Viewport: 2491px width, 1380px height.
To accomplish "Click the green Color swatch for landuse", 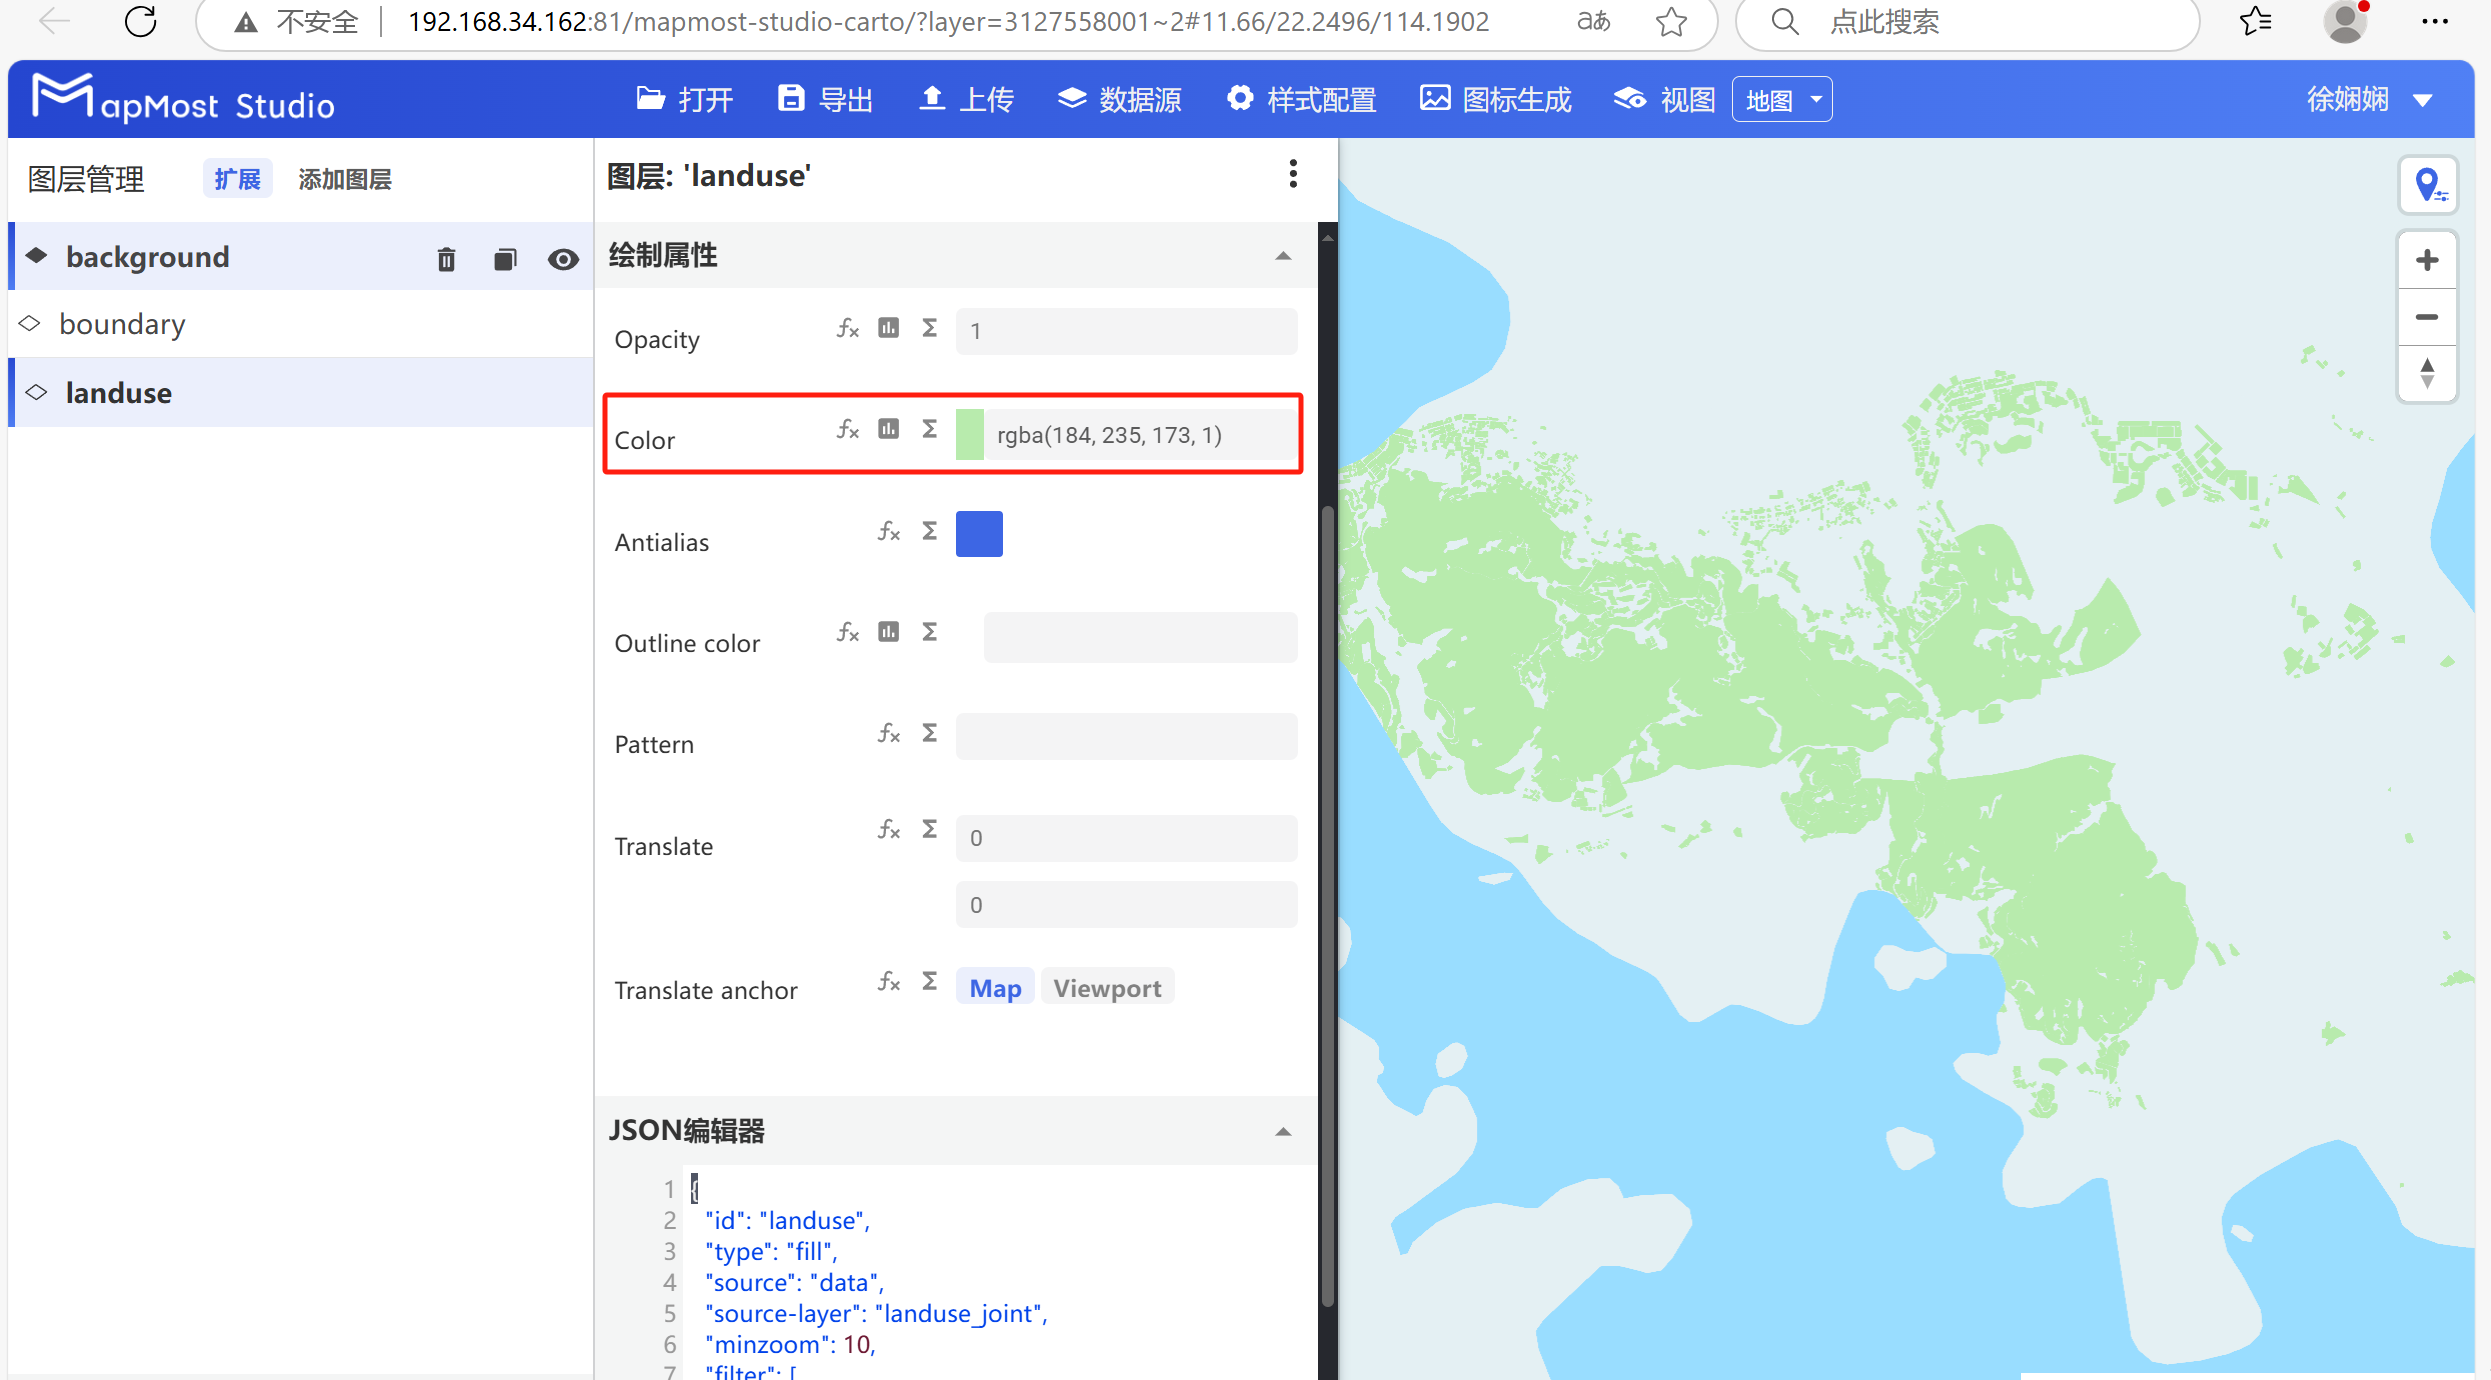I will 970,434.
